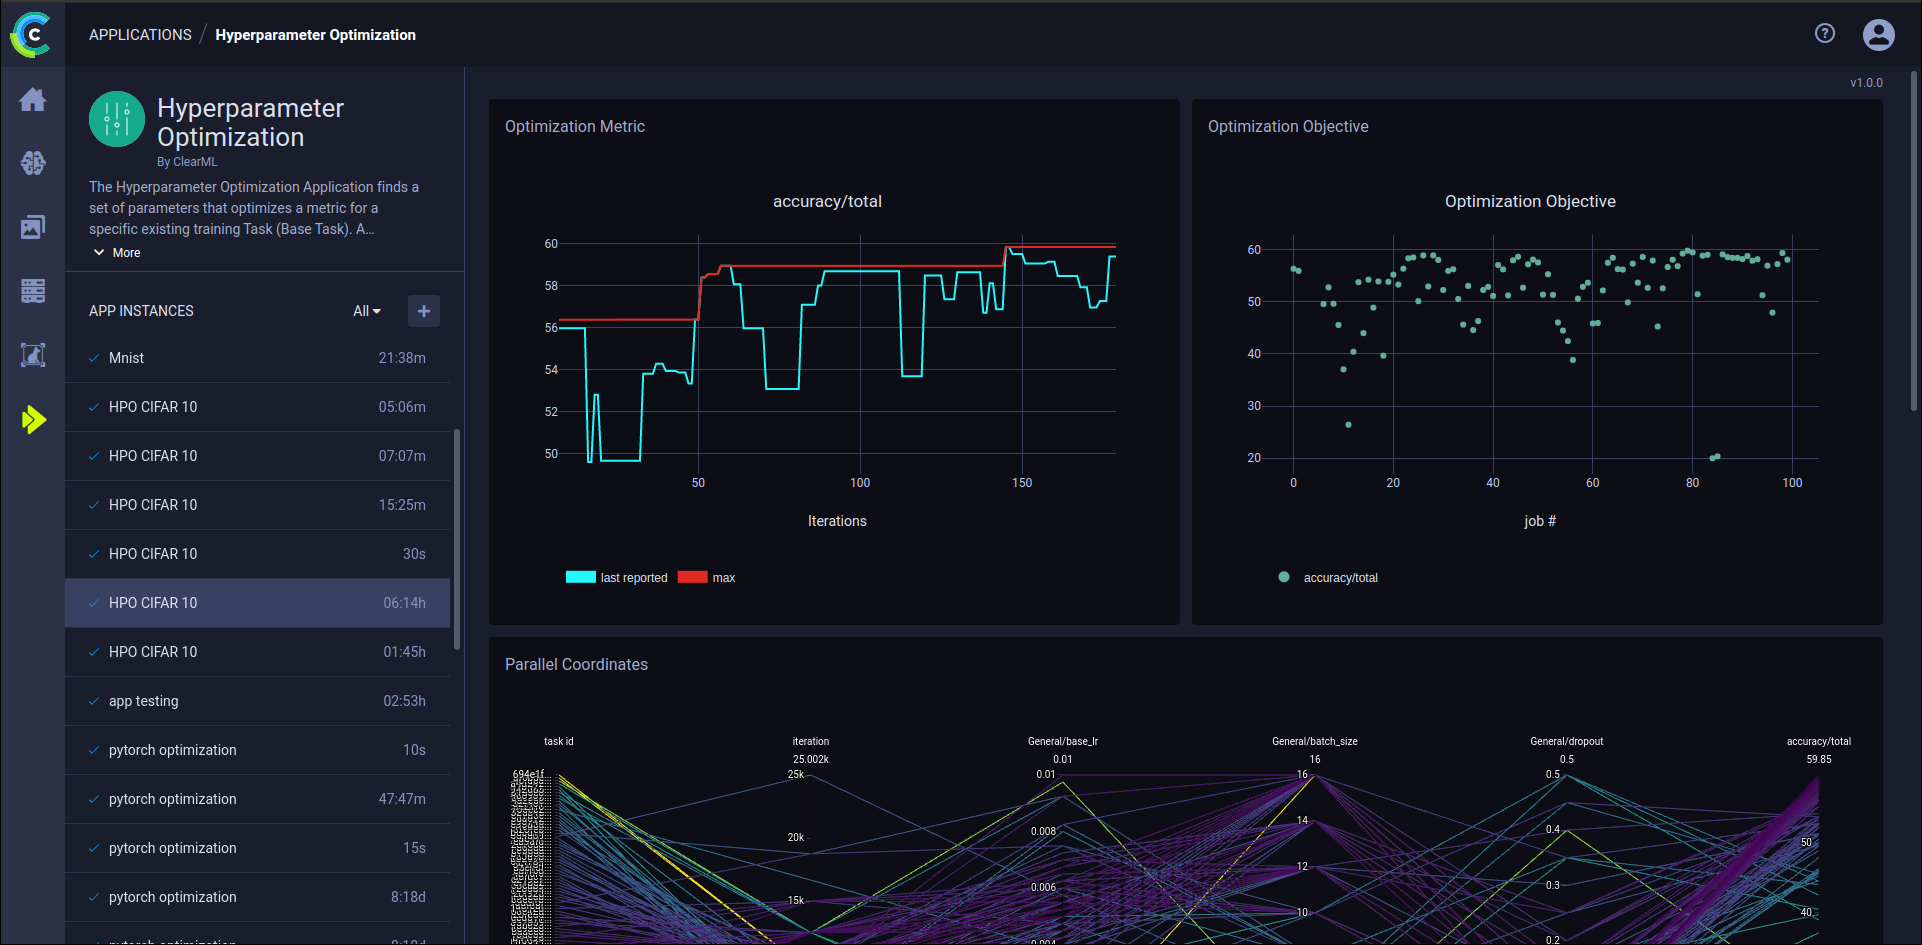
Task: Select HPO CIFAR 10 instance 30s
Action: [257, 554]
